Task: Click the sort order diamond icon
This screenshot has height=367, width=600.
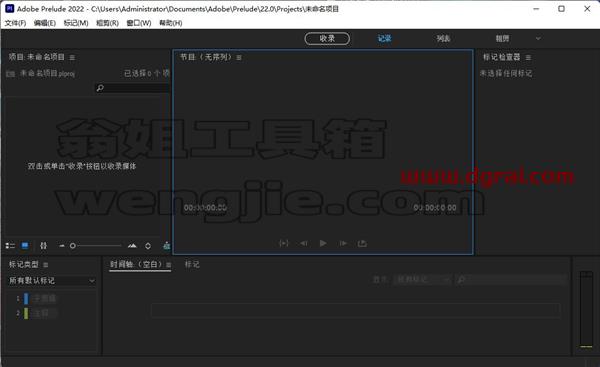Action: click(148, 246)
